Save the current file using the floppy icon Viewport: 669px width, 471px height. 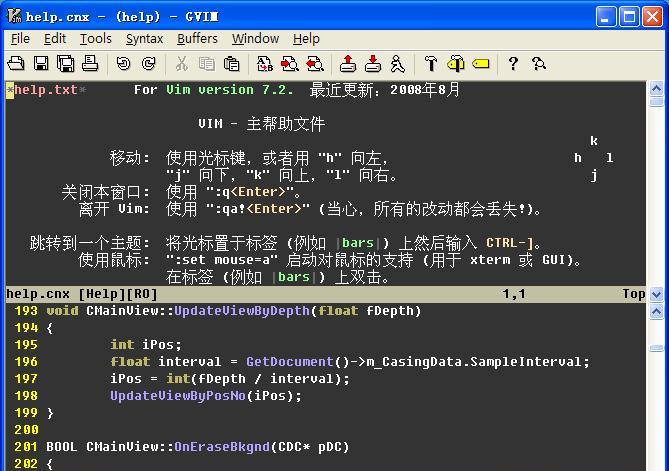pyautogui.click(x=41, y=64)
